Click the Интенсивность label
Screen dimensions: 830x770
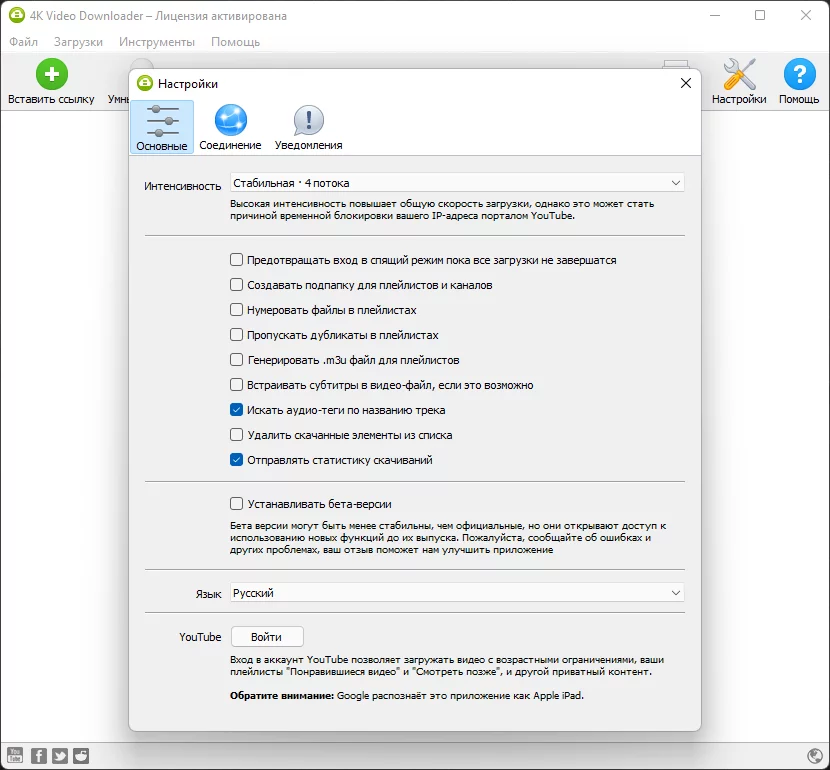183,186
